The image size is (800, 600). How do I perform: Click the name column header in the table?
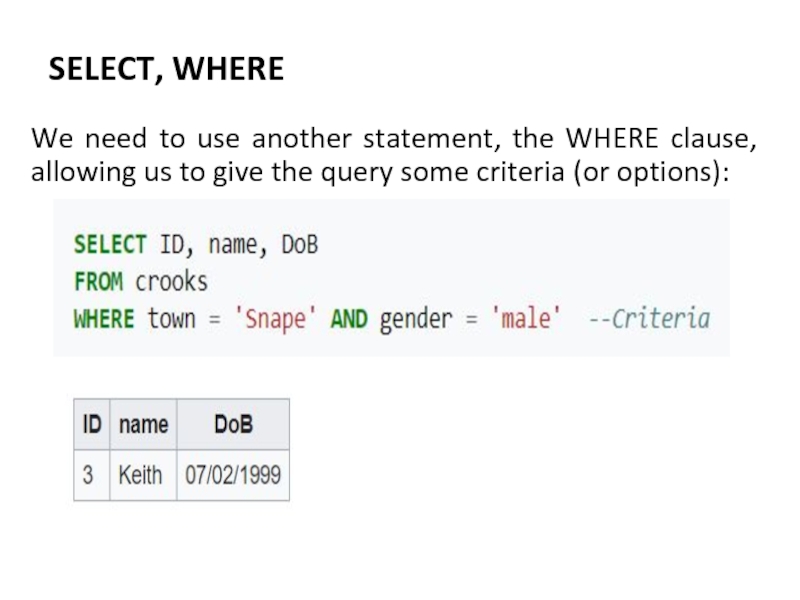(x=143, y=424)
